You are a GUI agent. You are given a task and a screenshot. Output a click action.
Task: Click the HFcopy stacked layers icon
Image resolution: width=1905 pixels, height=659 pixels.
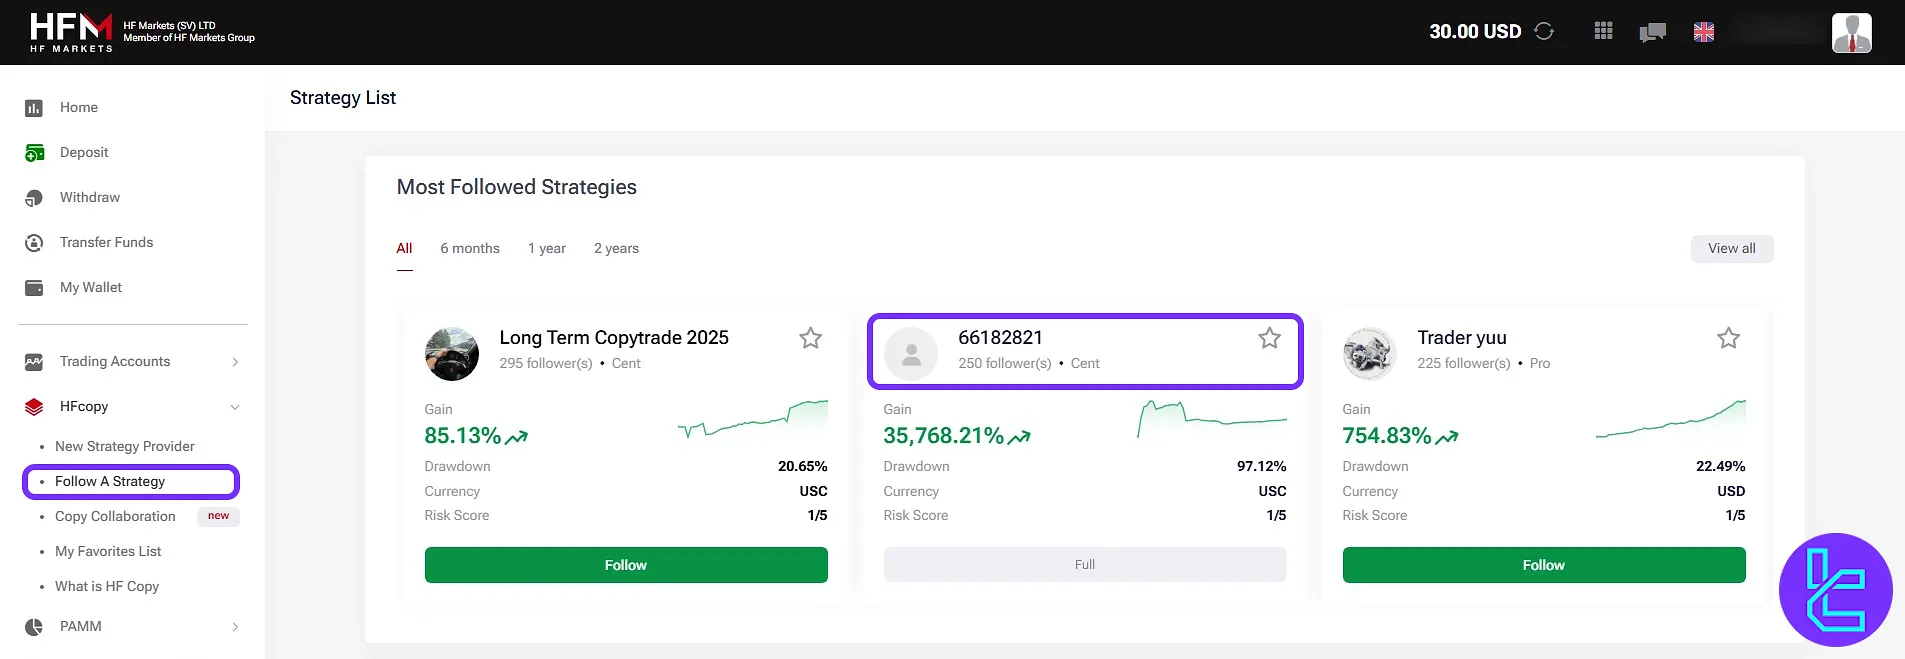[x=34, y=407]
